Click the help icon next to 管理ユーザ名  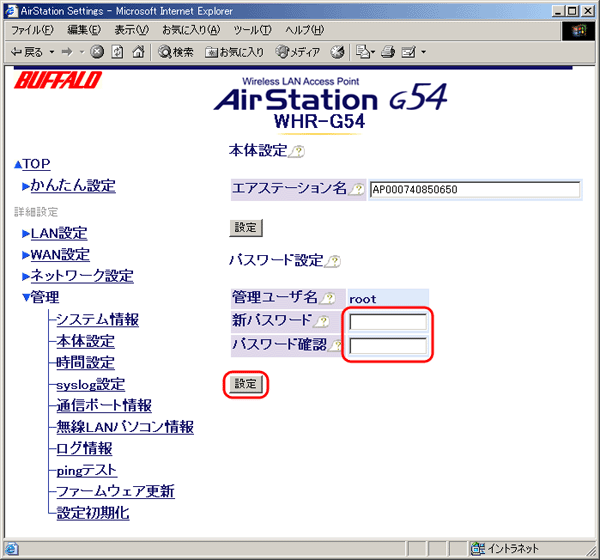click(x=327, y=298)
